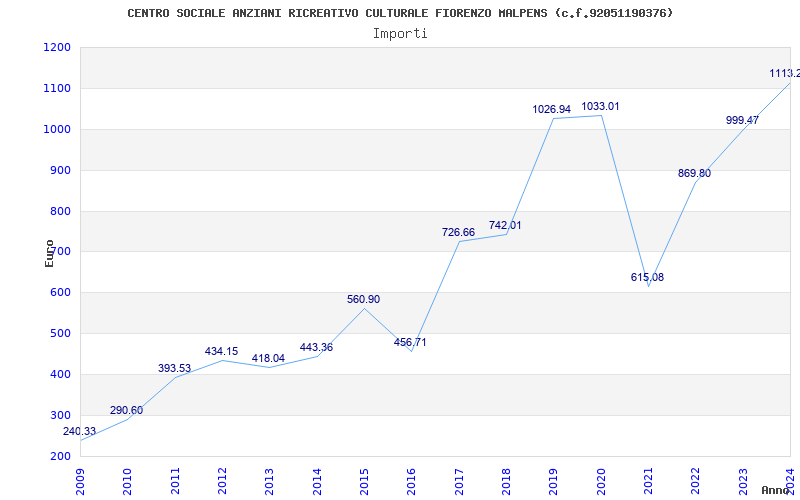This screenshot has height=500, width=800.
Task: Select the Importi subtitle text
Action: click(x=400, y=33)
